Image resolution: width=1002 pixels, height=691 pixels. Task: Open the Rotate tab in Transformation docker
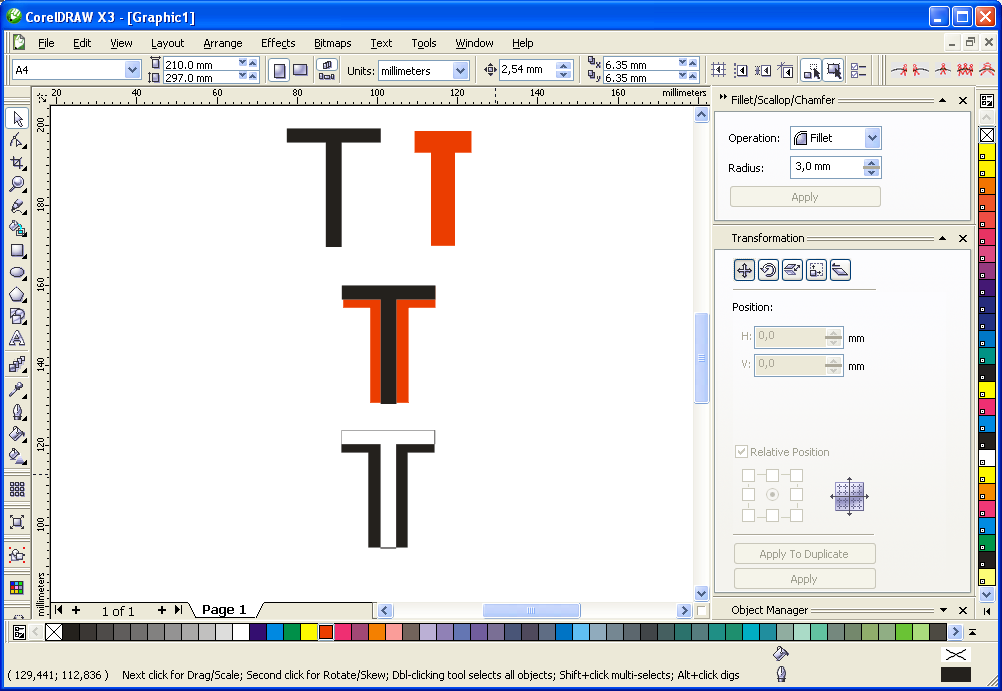[x=768, y=270]
